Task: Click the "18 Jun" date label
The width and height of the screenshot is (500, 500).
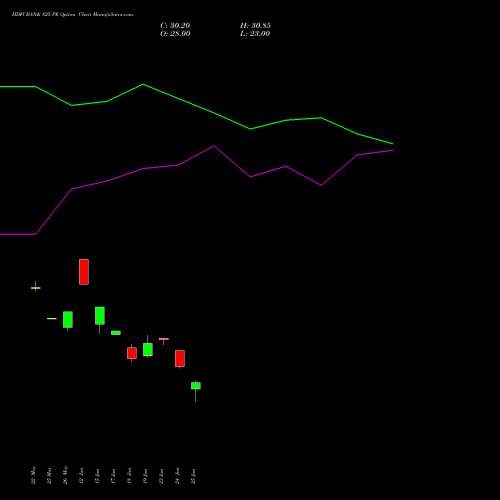Action: (x=129, y=476)
